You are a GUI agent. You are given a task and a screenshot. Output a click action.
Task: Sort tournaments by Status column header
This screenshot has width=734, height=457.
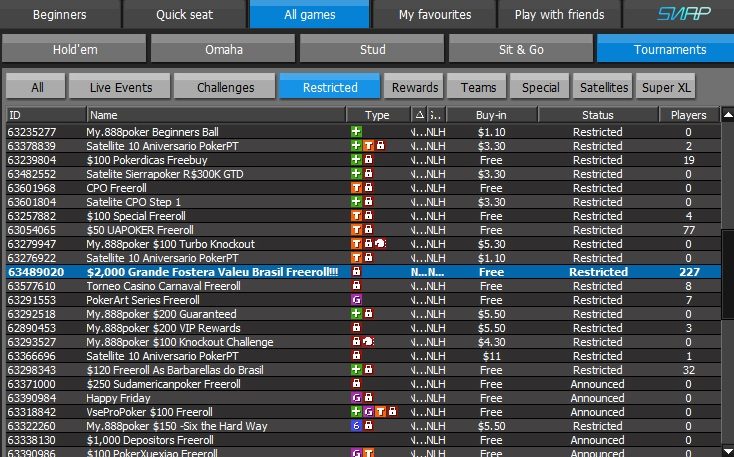(598, 115)
